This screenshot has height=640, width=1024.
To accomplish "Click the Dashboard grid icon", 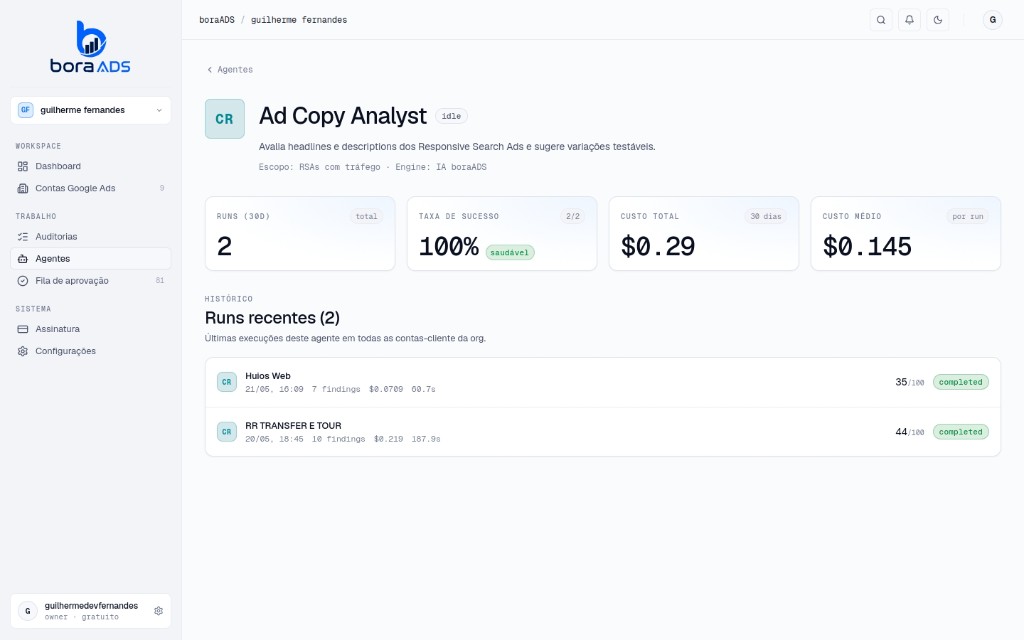I will click(23, 166).
